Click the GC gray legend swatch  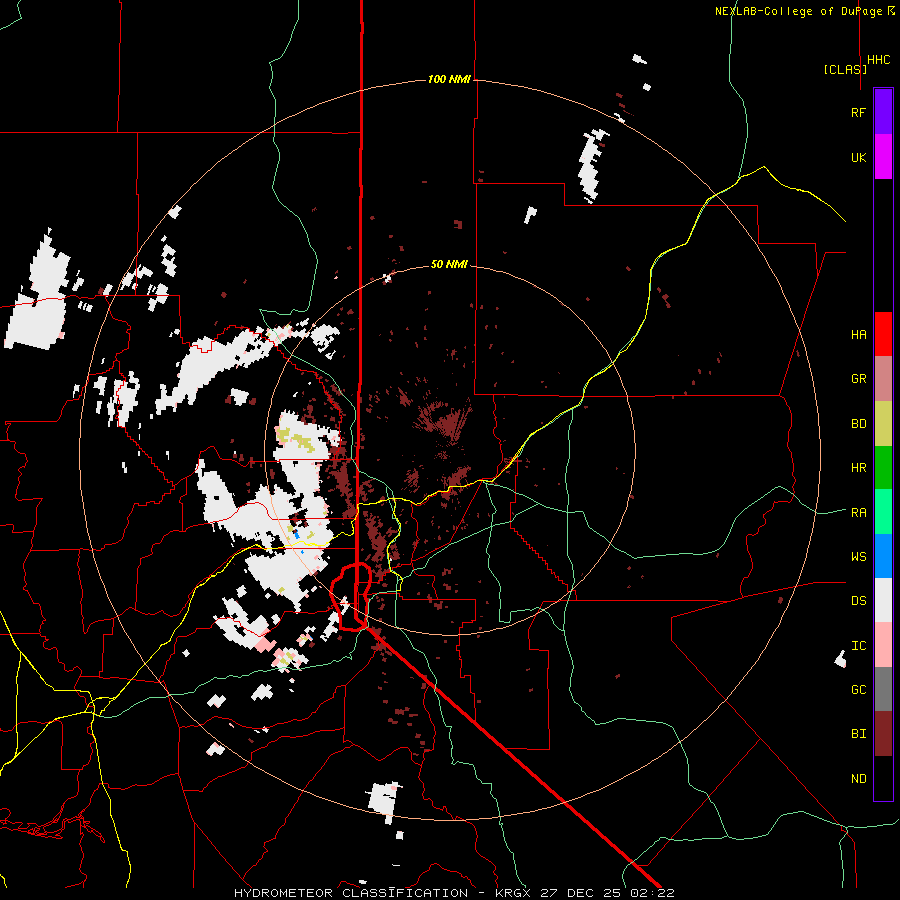pos(883,689)
